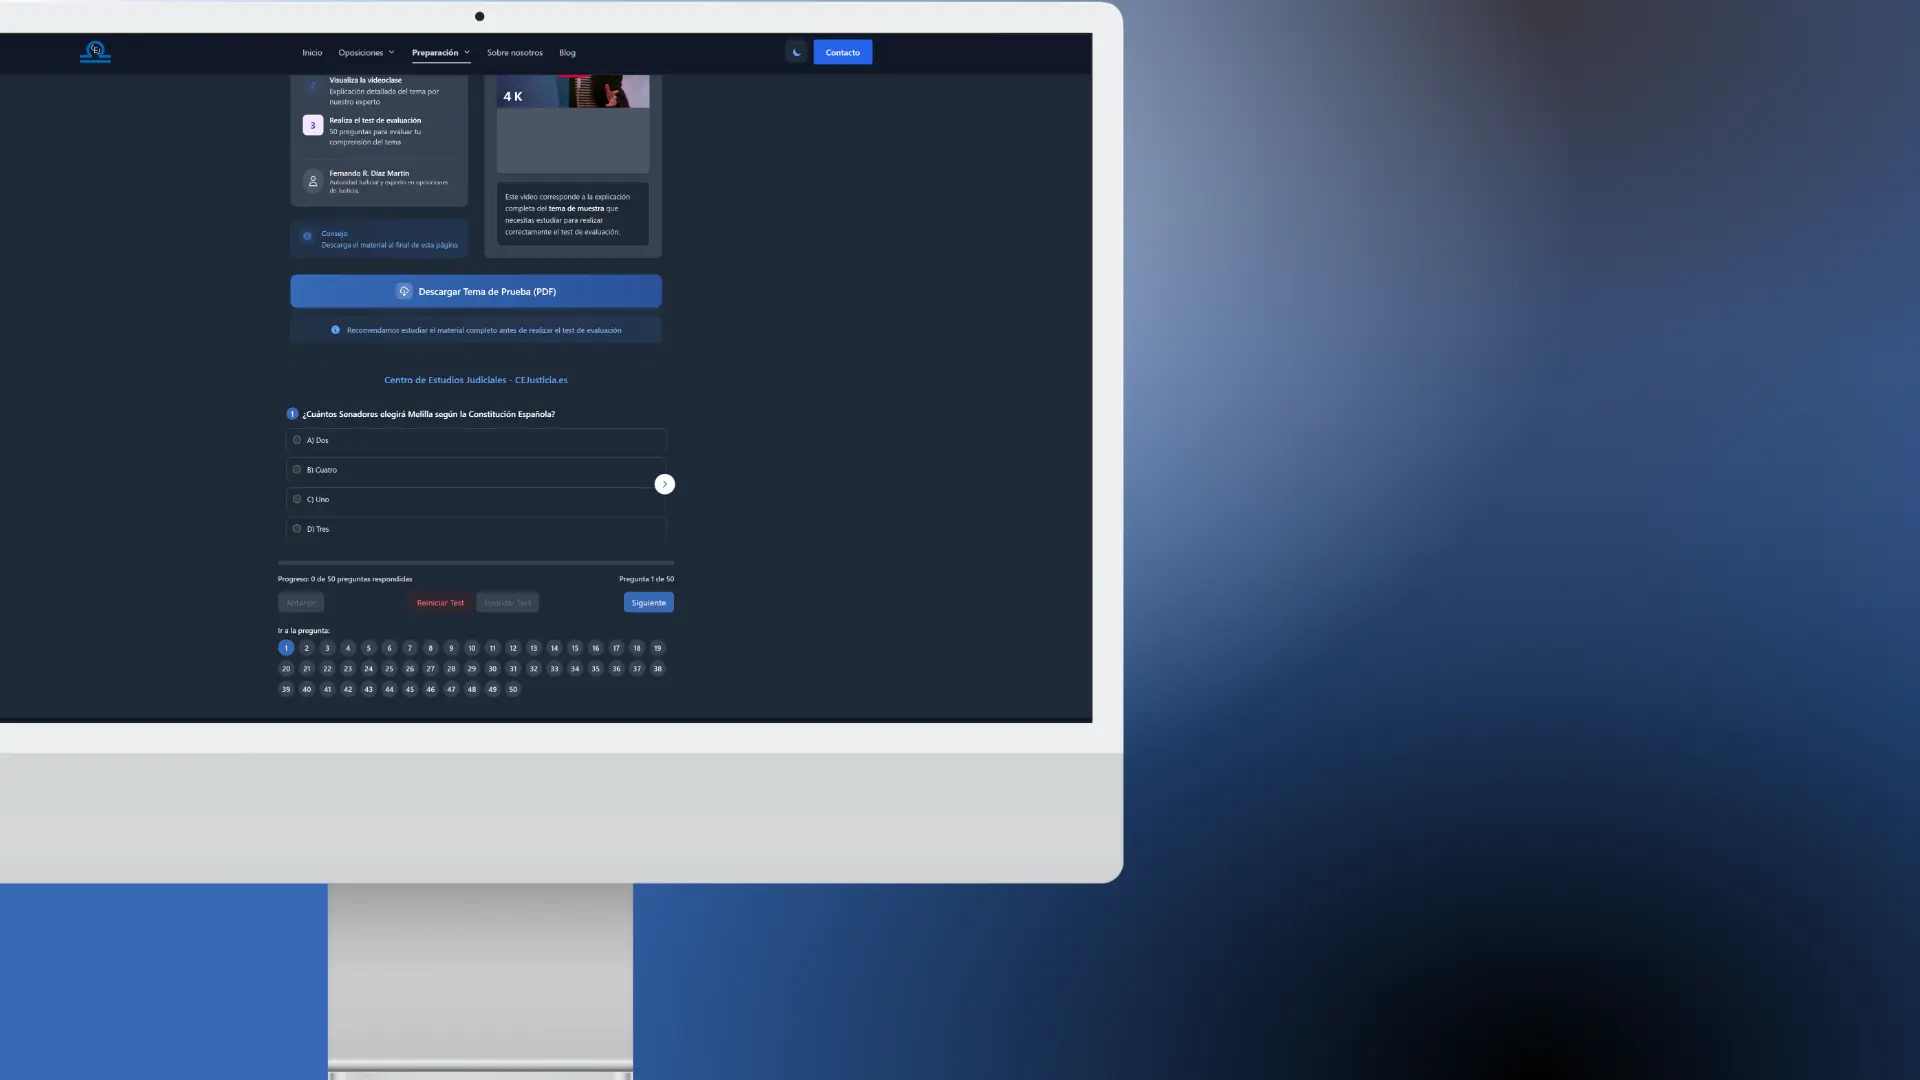Open the Sobre nosotros menu item

pyautogui.click(x=514, y=52)
